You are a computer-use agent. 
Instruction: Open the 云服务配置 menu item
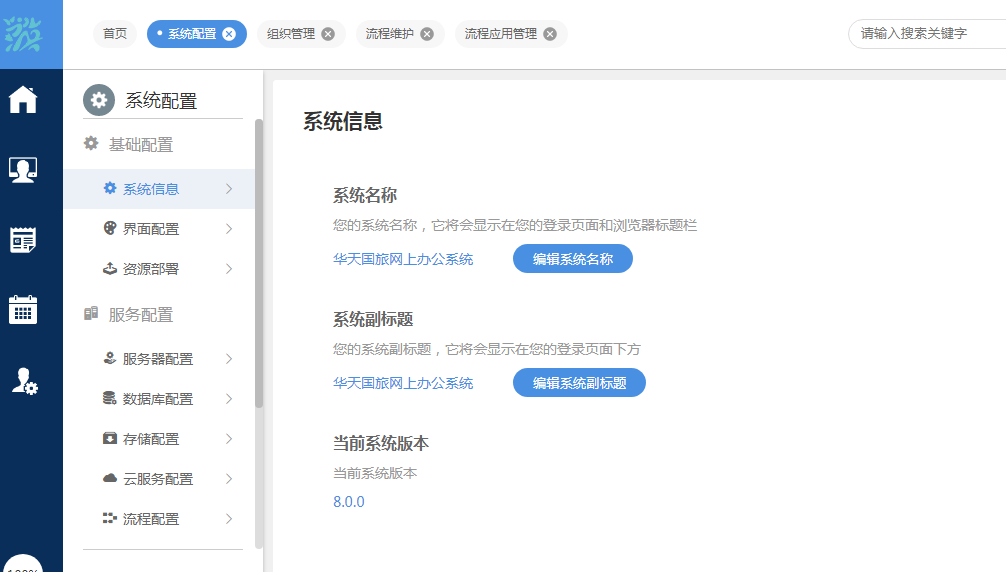[x=159, y=479]
